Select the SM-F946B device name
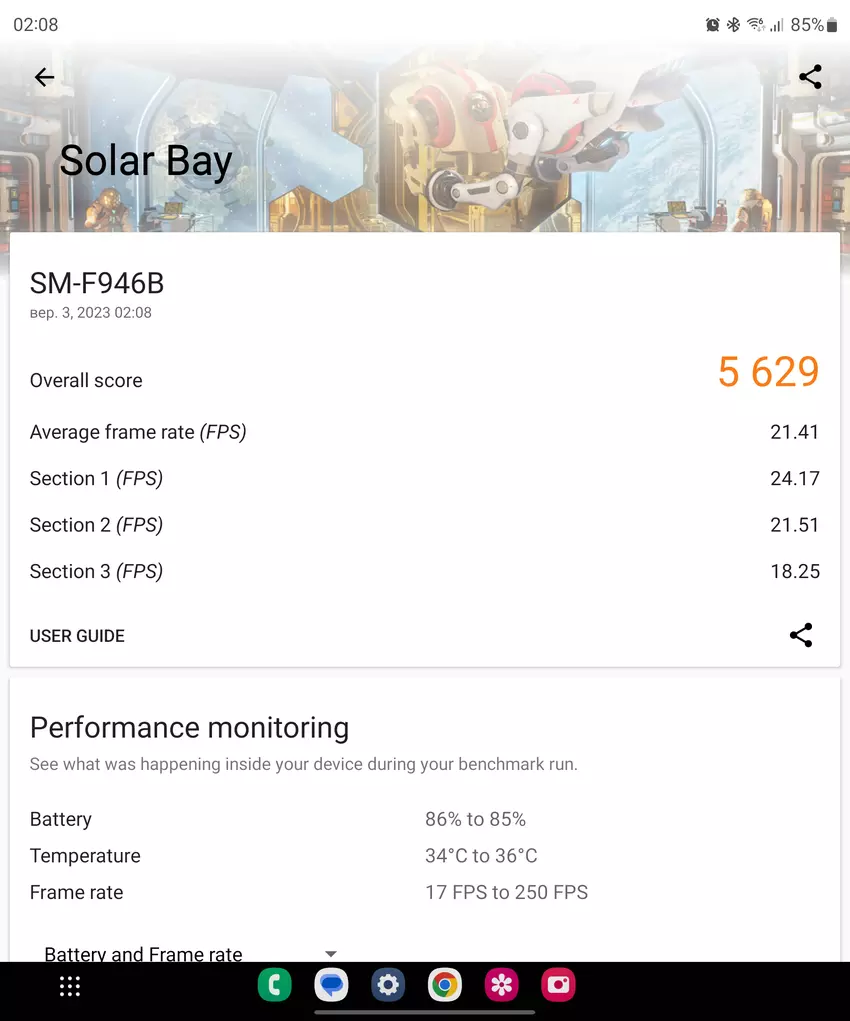This screenshot has width=850, height=1021. pos(97,284)
